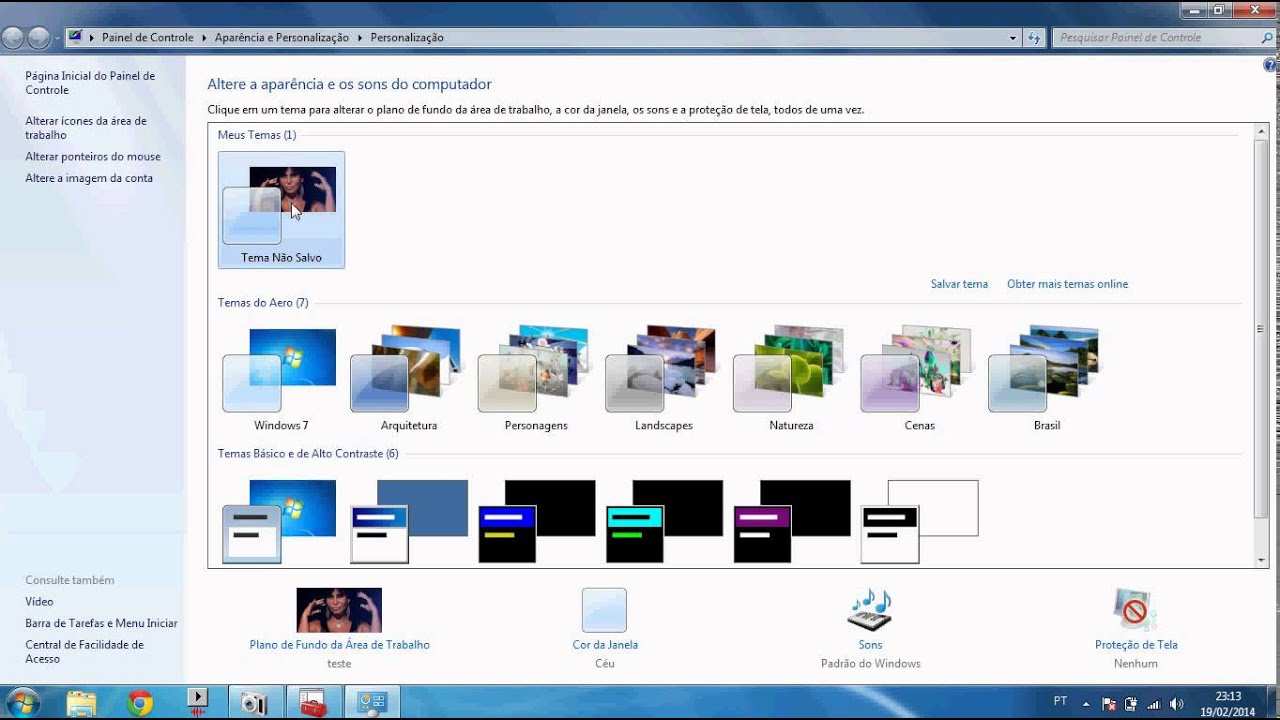Open Windows Explorer from taskbar
The width and height of the screenshot is (1280, 720).
click(x=82, y=702)
